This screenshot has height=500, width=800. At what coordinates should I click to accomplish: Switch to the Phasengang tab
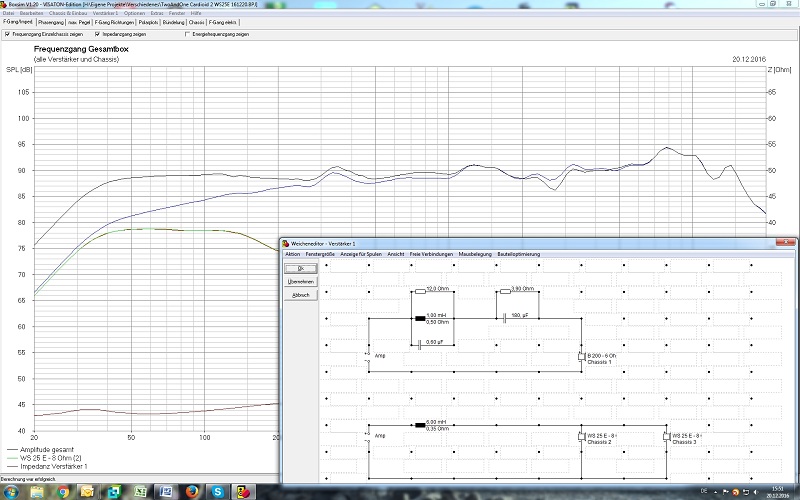[x=51, y=21]
